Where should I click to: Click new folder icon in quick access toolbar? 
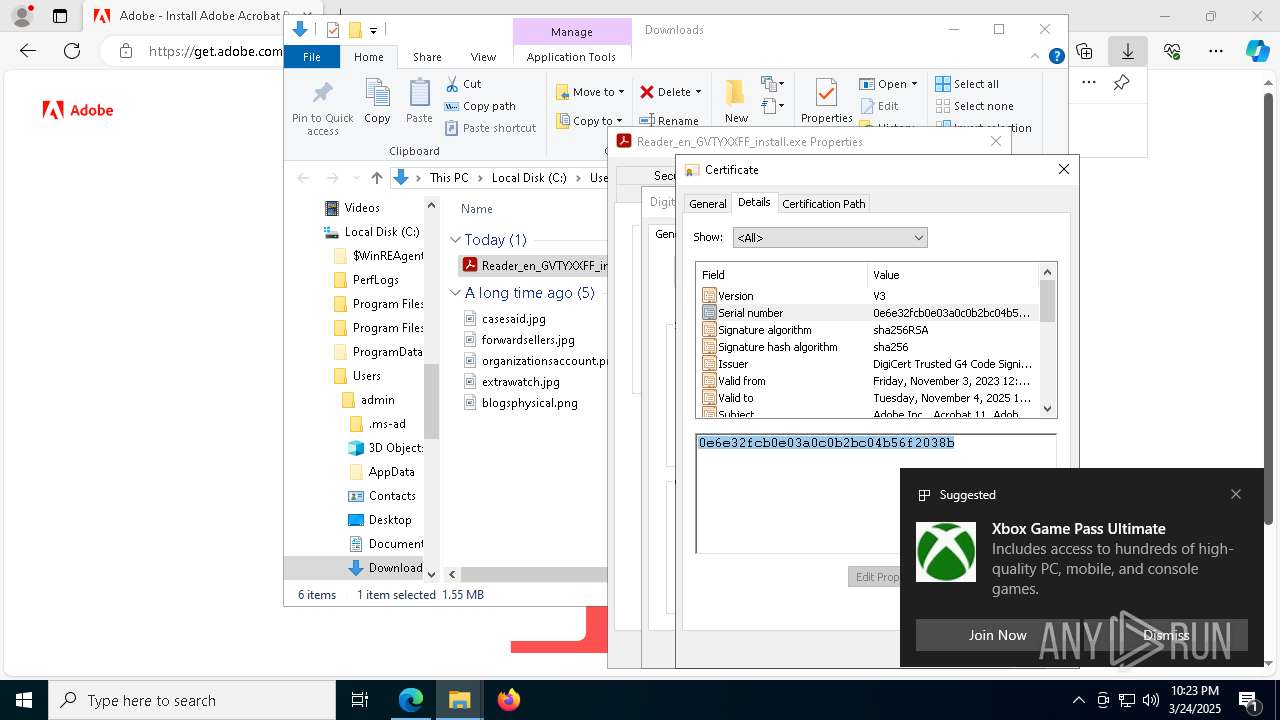tap(354, 30)
